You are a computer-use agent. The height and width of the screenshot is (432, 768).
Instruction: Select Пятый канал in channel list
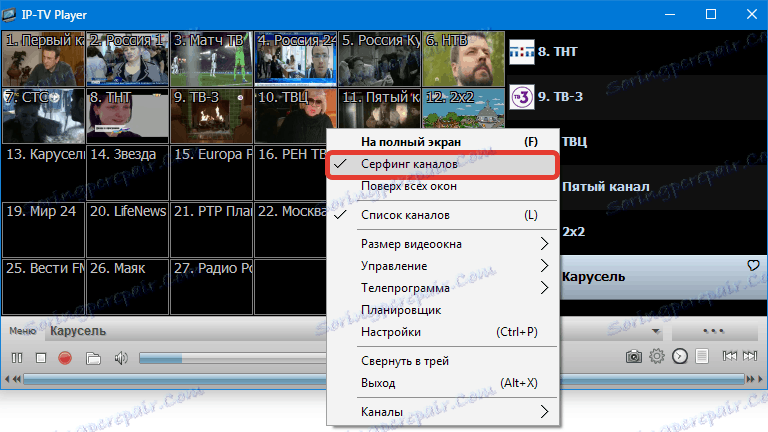pyautogui.click(x=663, y=187)
